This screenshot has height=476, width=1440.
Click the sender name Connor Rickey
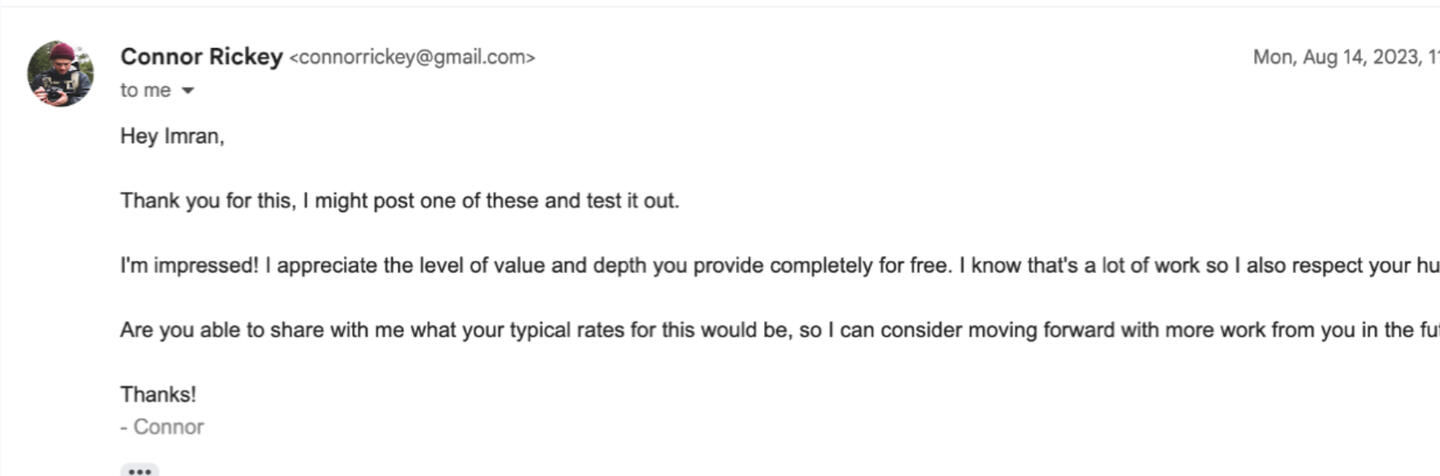pyautogui.click(x=201, y=57)
